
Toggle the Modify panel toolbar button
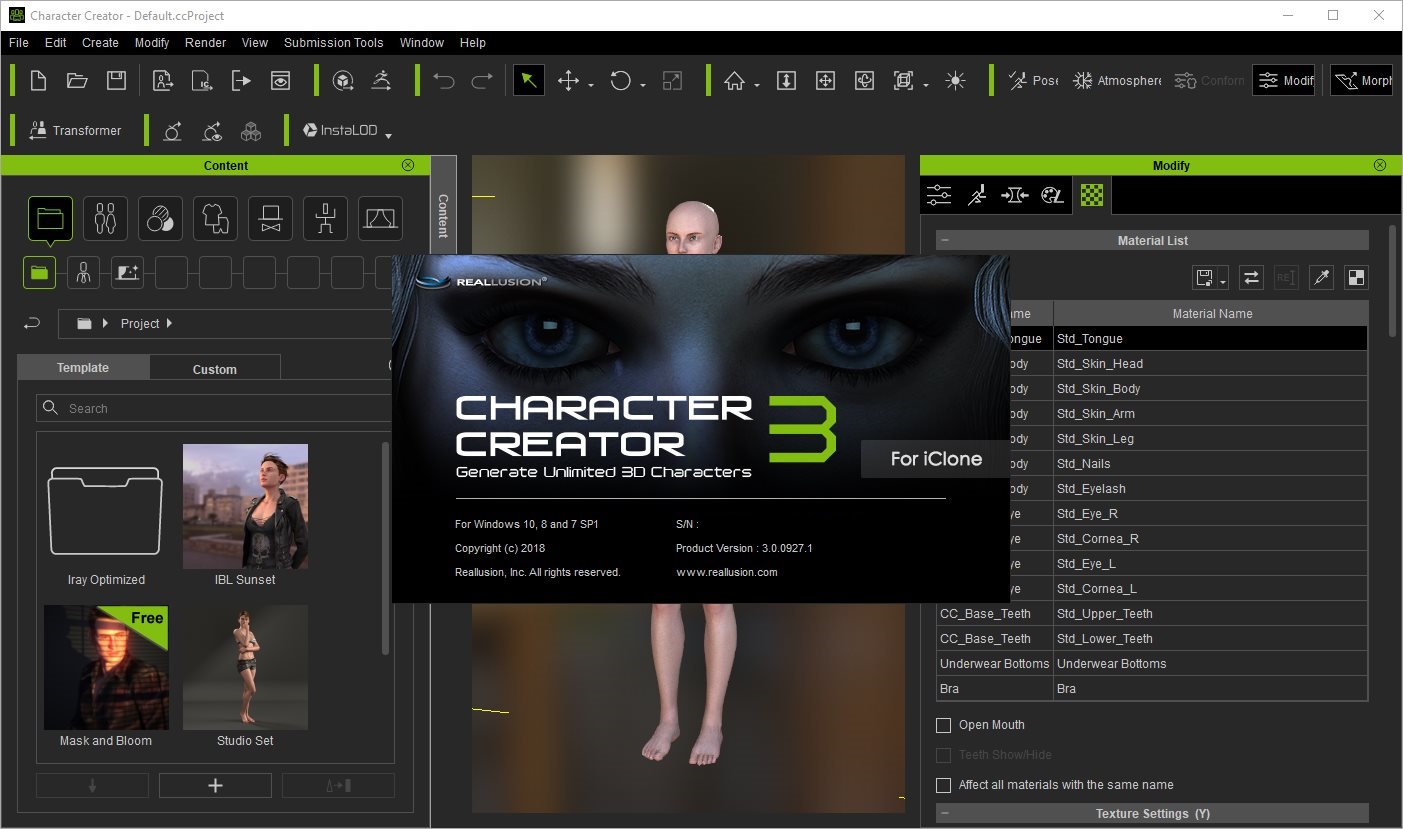[1284, 81]
